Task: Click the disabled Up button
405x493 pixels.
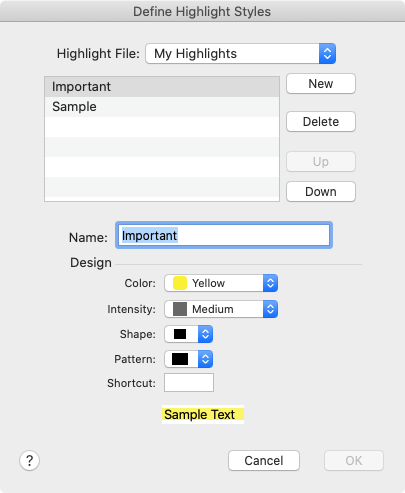Action: pyautogui.click(x=321, y=162)
